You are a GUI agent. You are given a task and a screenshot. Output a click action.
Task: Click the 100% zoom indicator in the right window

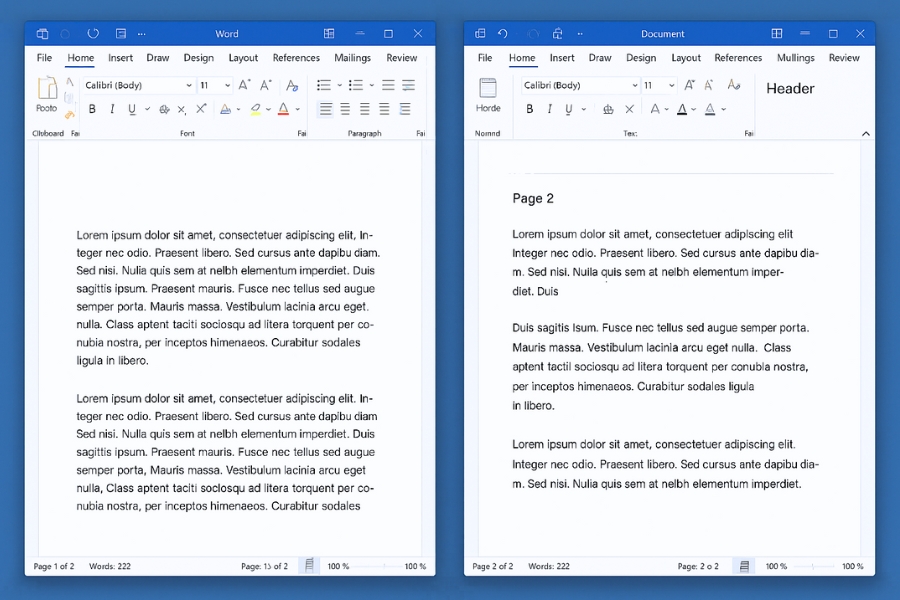[776, 566]
